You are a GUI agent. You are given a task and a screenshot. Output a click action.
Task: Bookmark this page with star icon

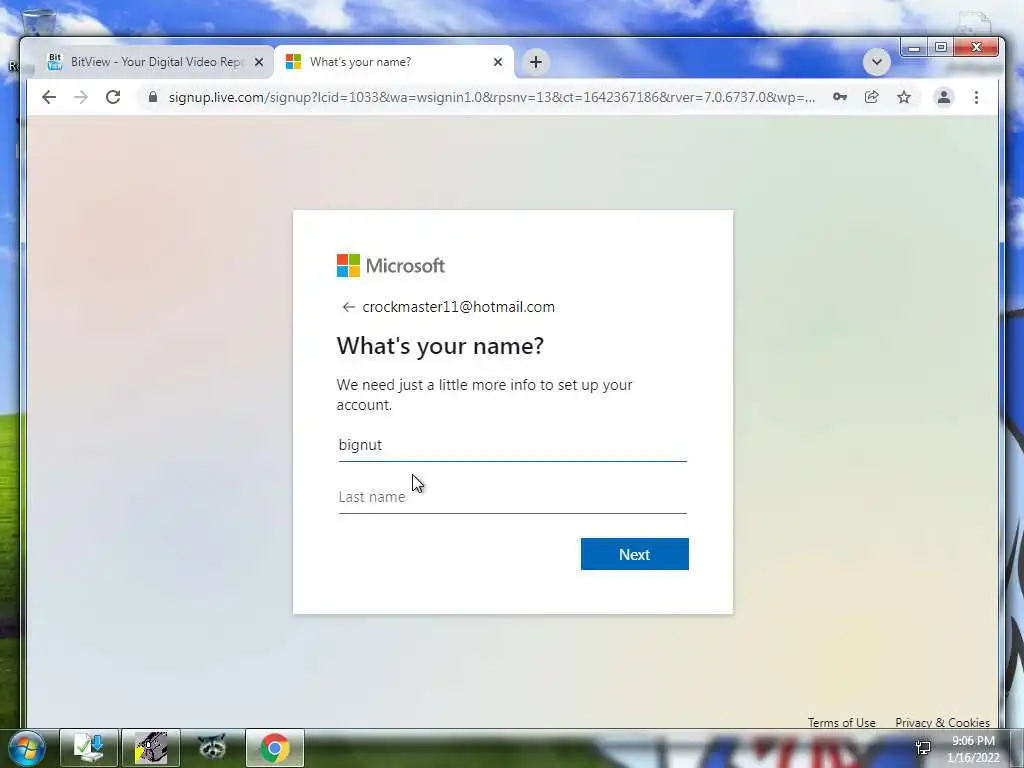(904, 97)
